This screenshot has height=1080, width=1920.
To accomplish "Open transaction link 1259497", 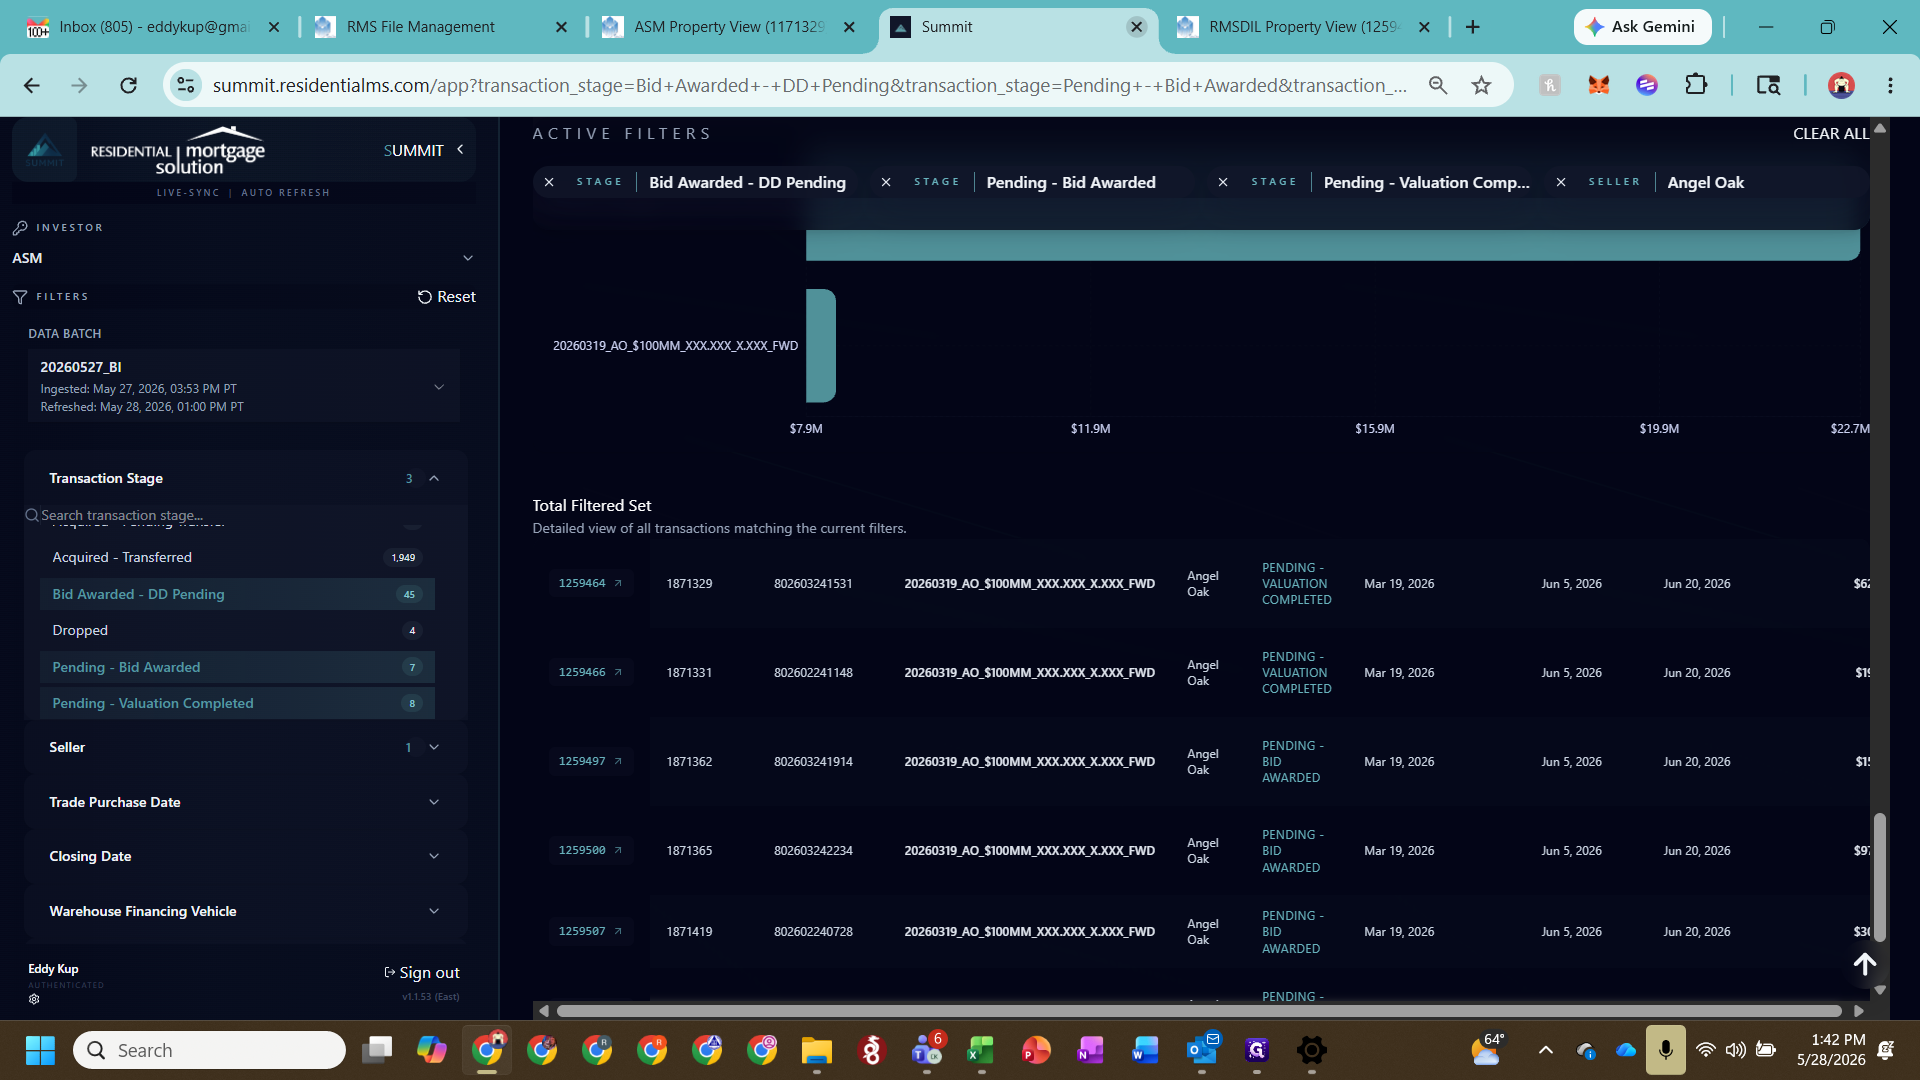I will [x=590, y=761].
